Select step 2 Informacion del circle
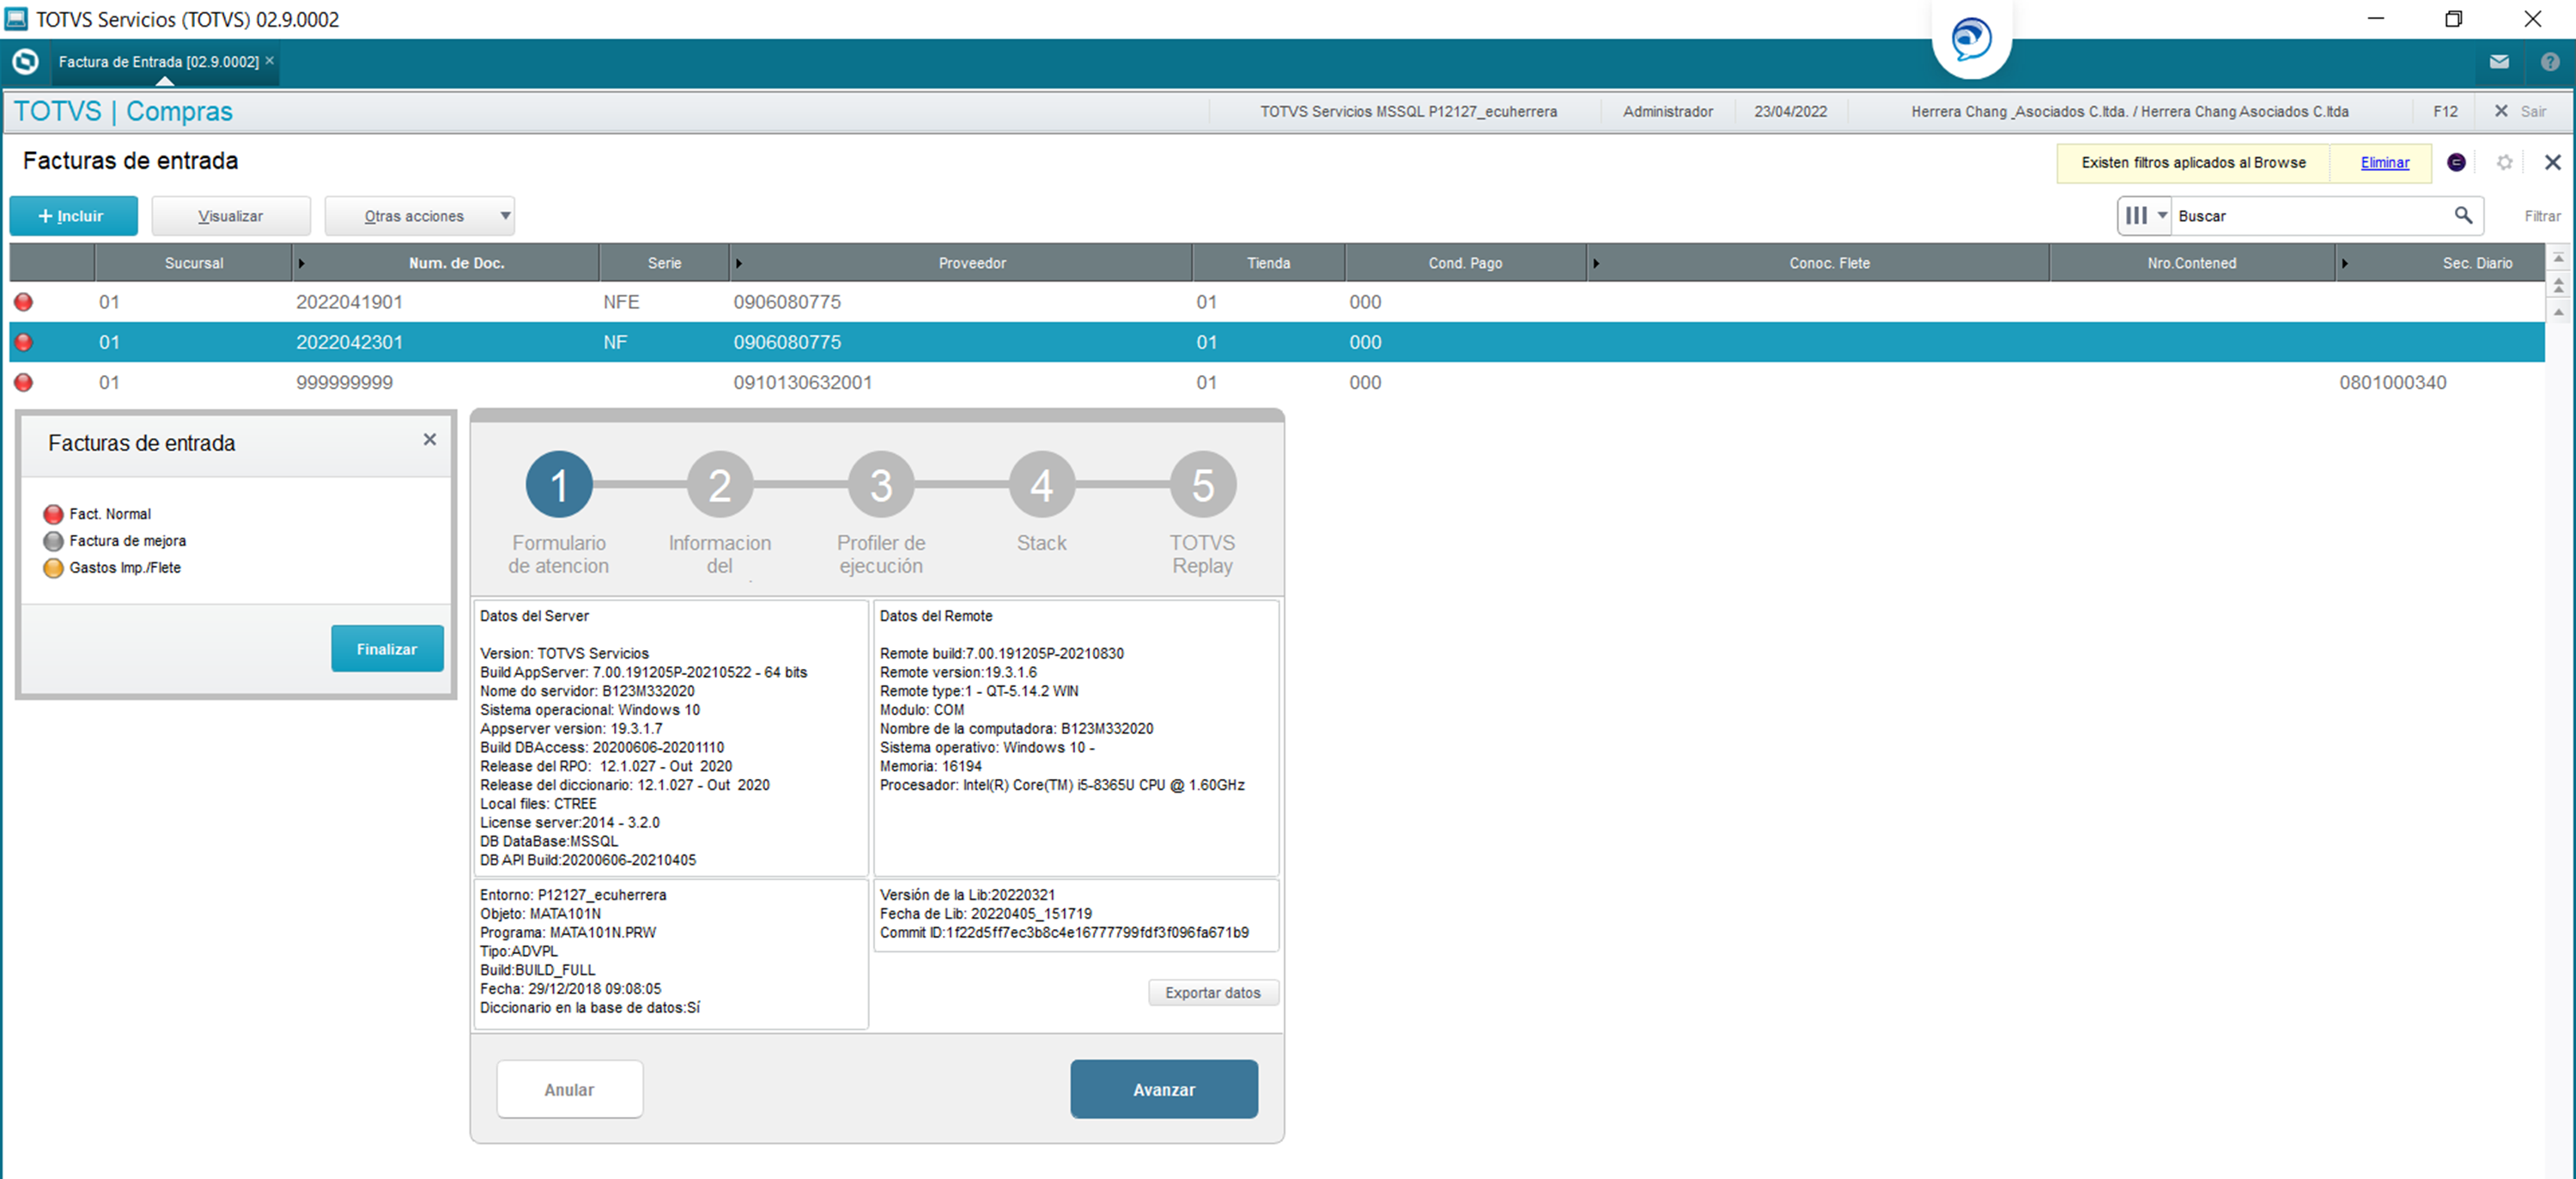The width and height of the screenshot is (2576, 1179). pos(720,485)
